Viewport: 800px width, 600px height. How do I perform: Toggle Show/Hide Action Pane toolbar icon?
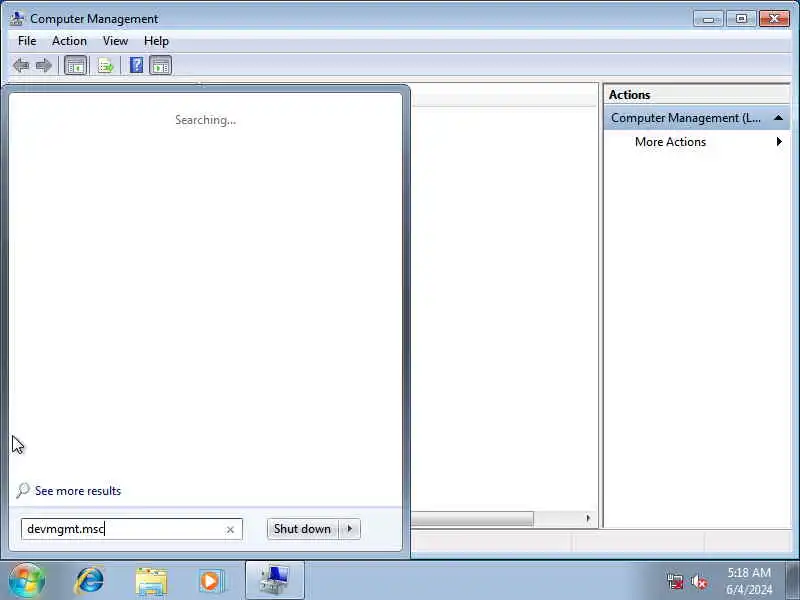(x=160, y=65)
